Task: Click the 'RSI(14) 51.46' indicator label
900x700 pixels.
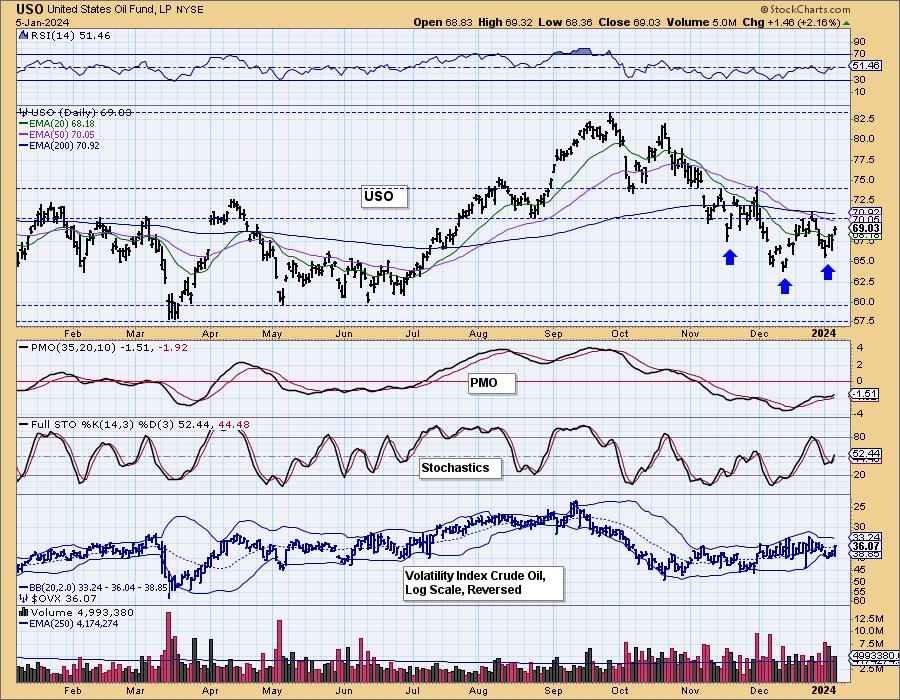Action: click(70, 35)
